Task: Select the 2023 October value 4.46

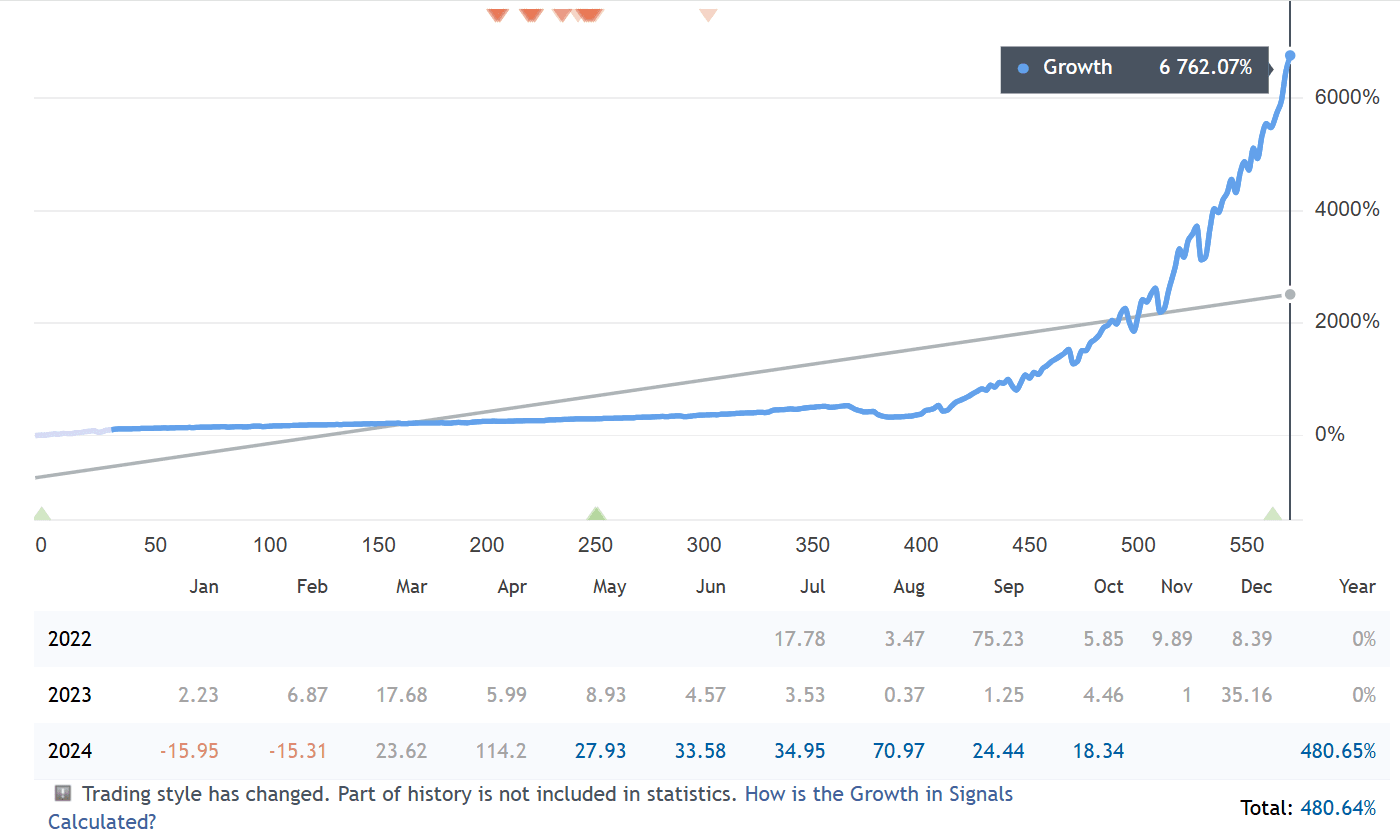Action: coord(1104,695)
